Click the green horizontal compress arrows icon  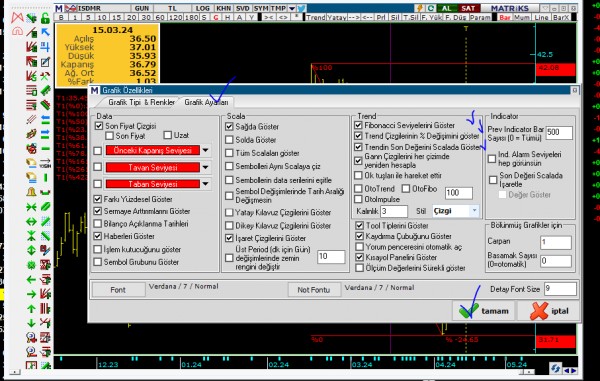click(x=31, y=207)
